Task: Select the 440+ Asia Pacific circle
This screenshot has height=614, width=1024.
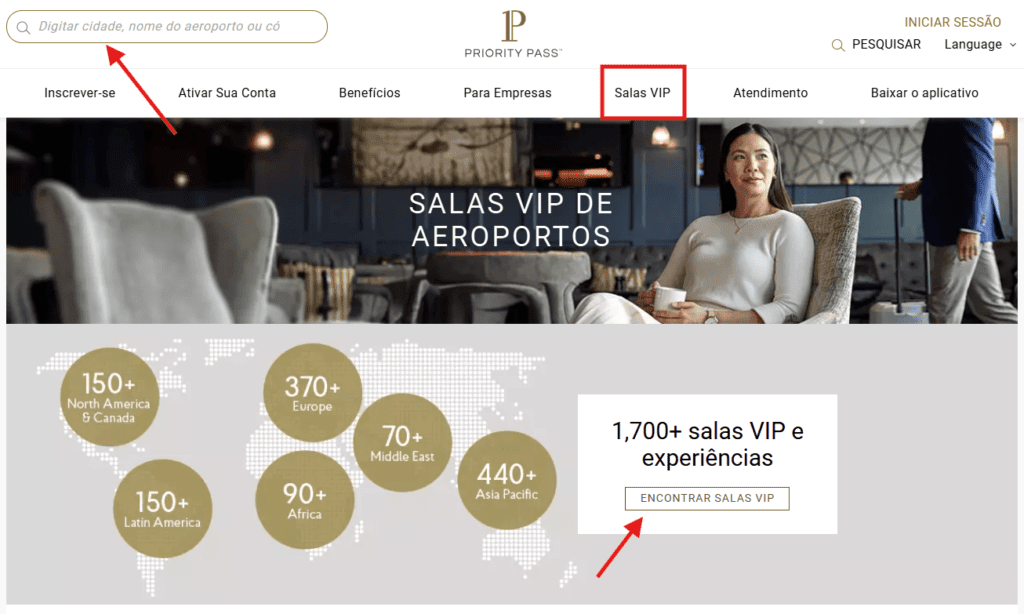Action: tap(507, 480)
